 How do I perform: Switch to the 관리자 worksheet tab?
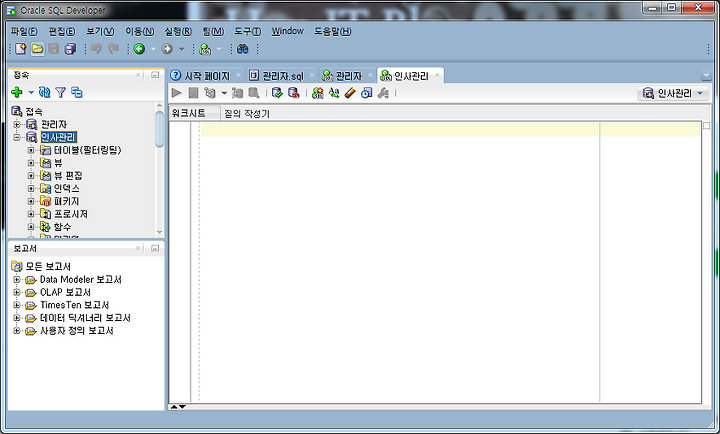coord(348,76)
